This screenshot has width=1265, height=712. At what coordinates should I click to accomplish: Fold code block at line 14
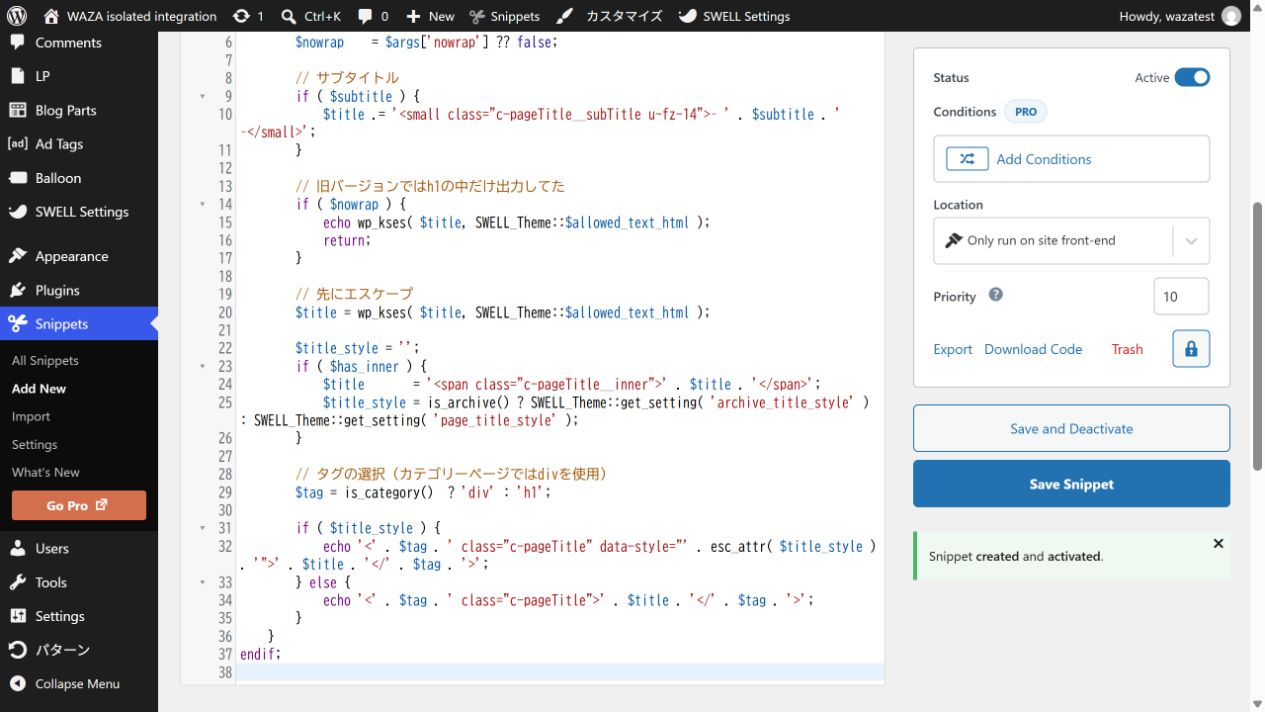pyautogui.click(x=203, y=205)
